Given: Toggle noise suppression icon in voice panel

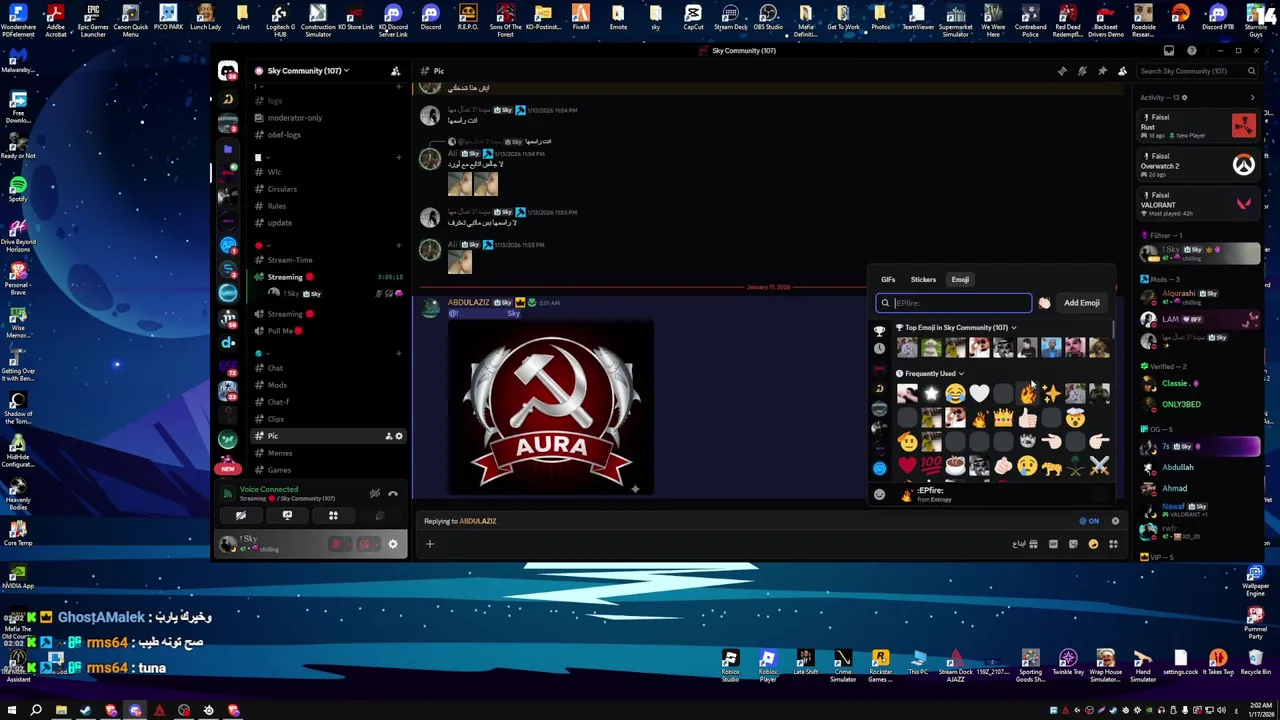Looking at the screenshot, I should point(374,493).
